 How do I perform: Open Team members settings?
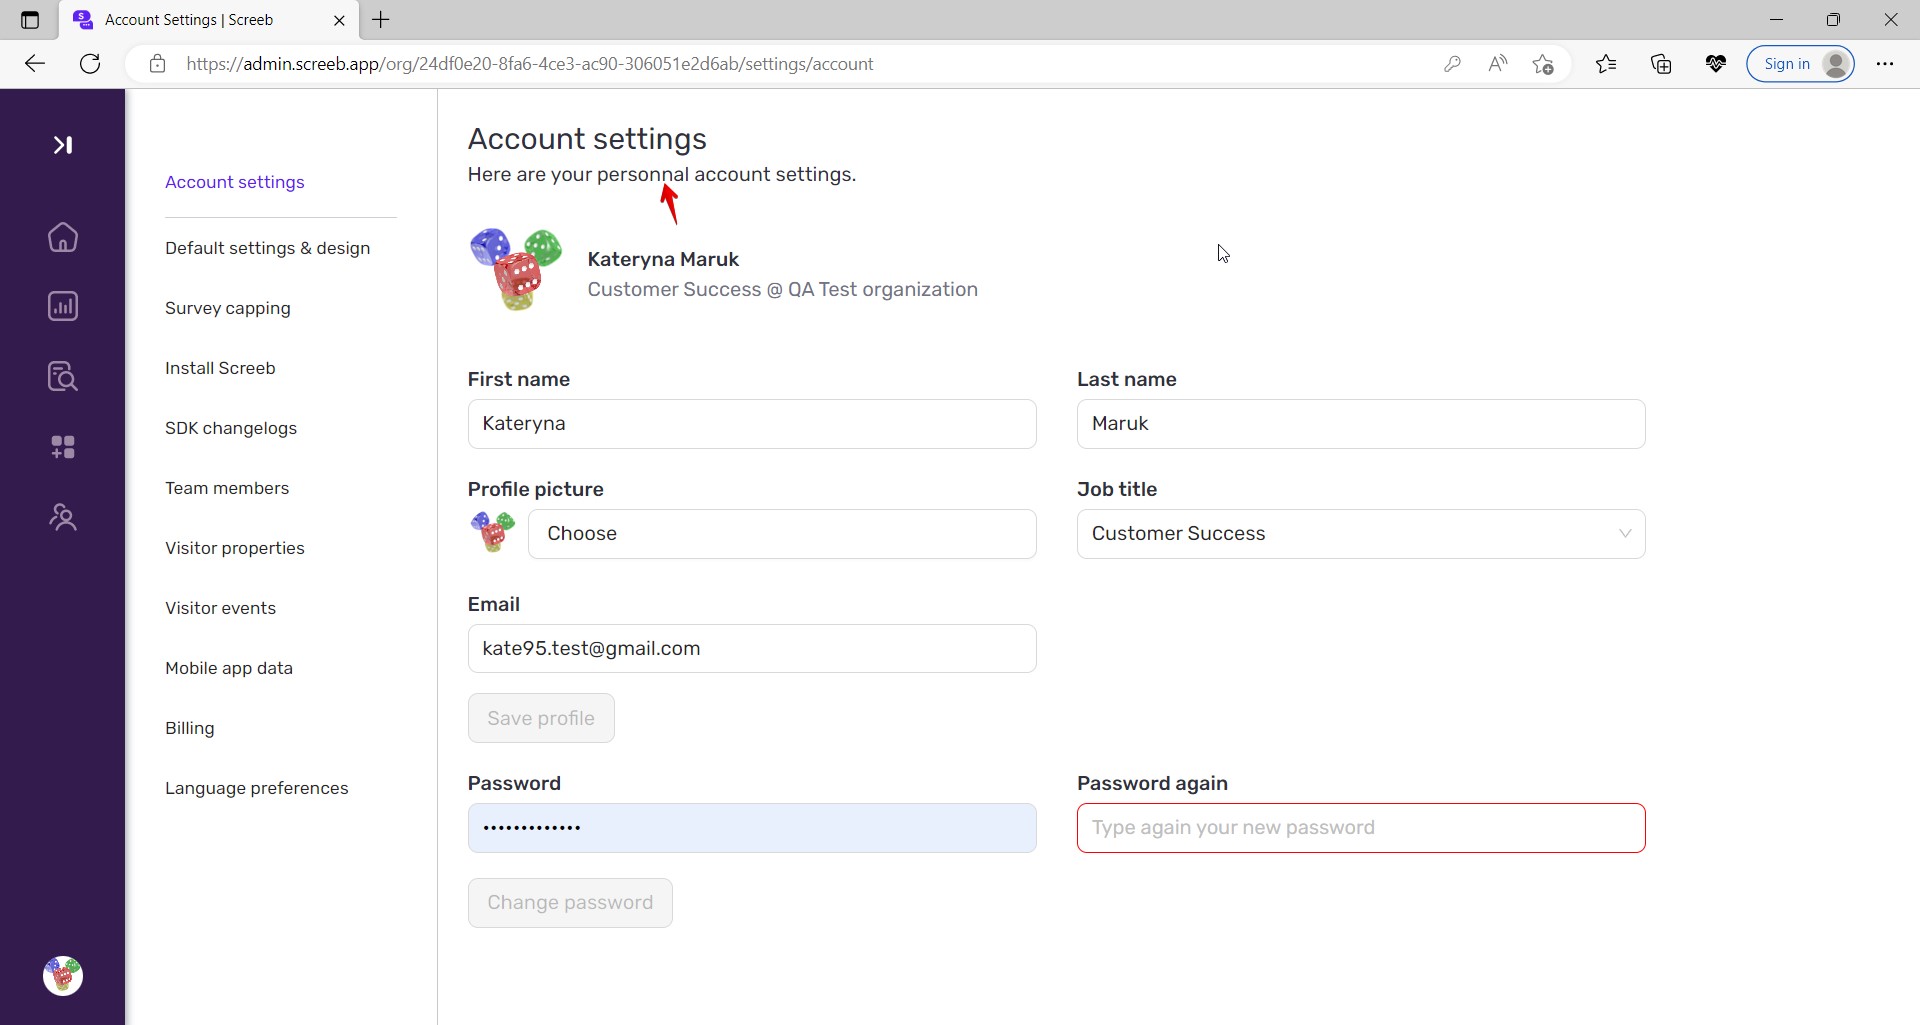pyautogui.click(x=227, y=488)
